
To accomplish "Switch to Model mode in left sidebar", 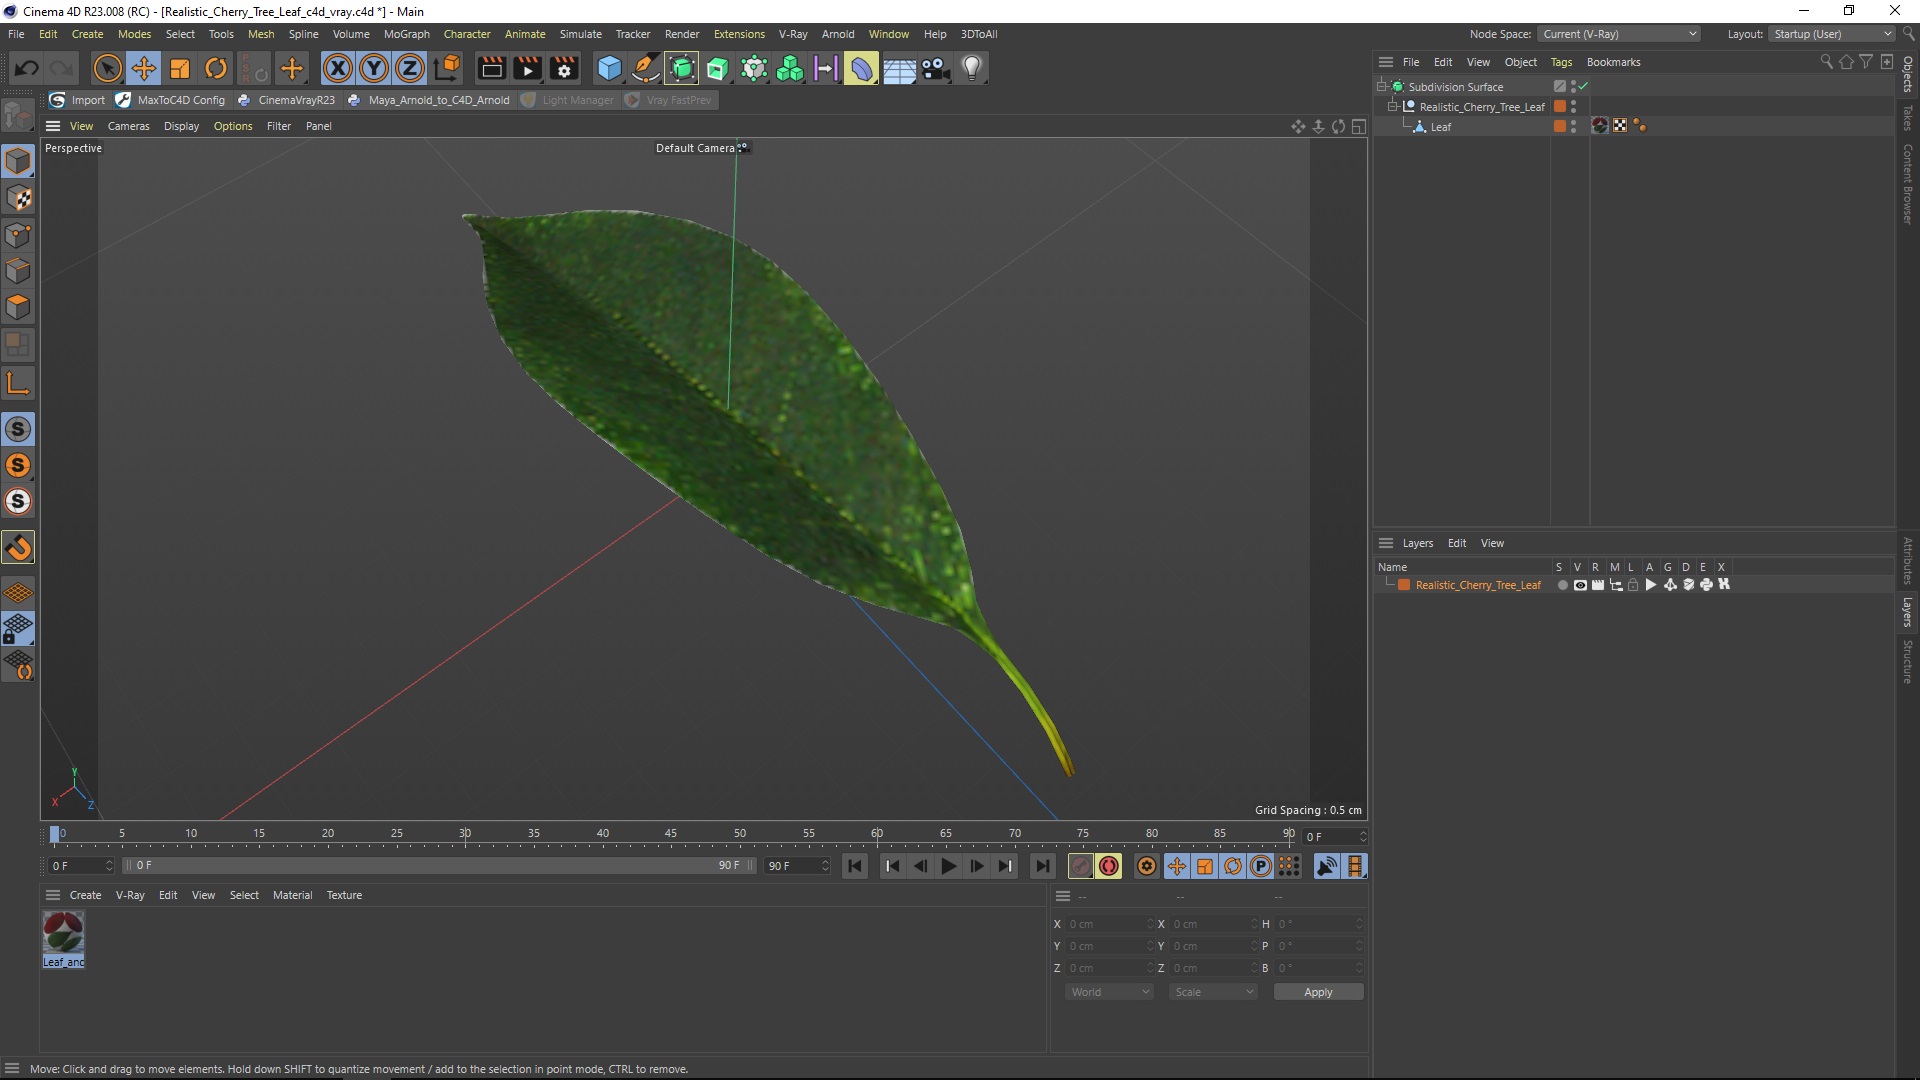I will click(x=18, y=160).
